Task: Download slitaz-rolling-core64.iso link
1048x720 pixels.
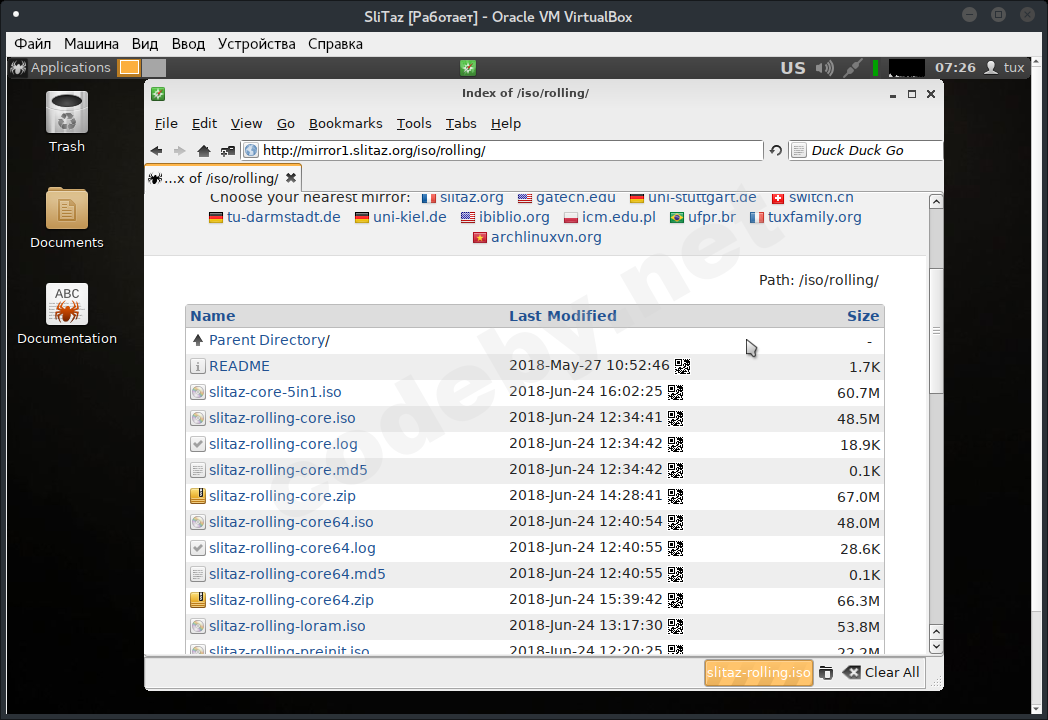Action: tap(291, 522)
